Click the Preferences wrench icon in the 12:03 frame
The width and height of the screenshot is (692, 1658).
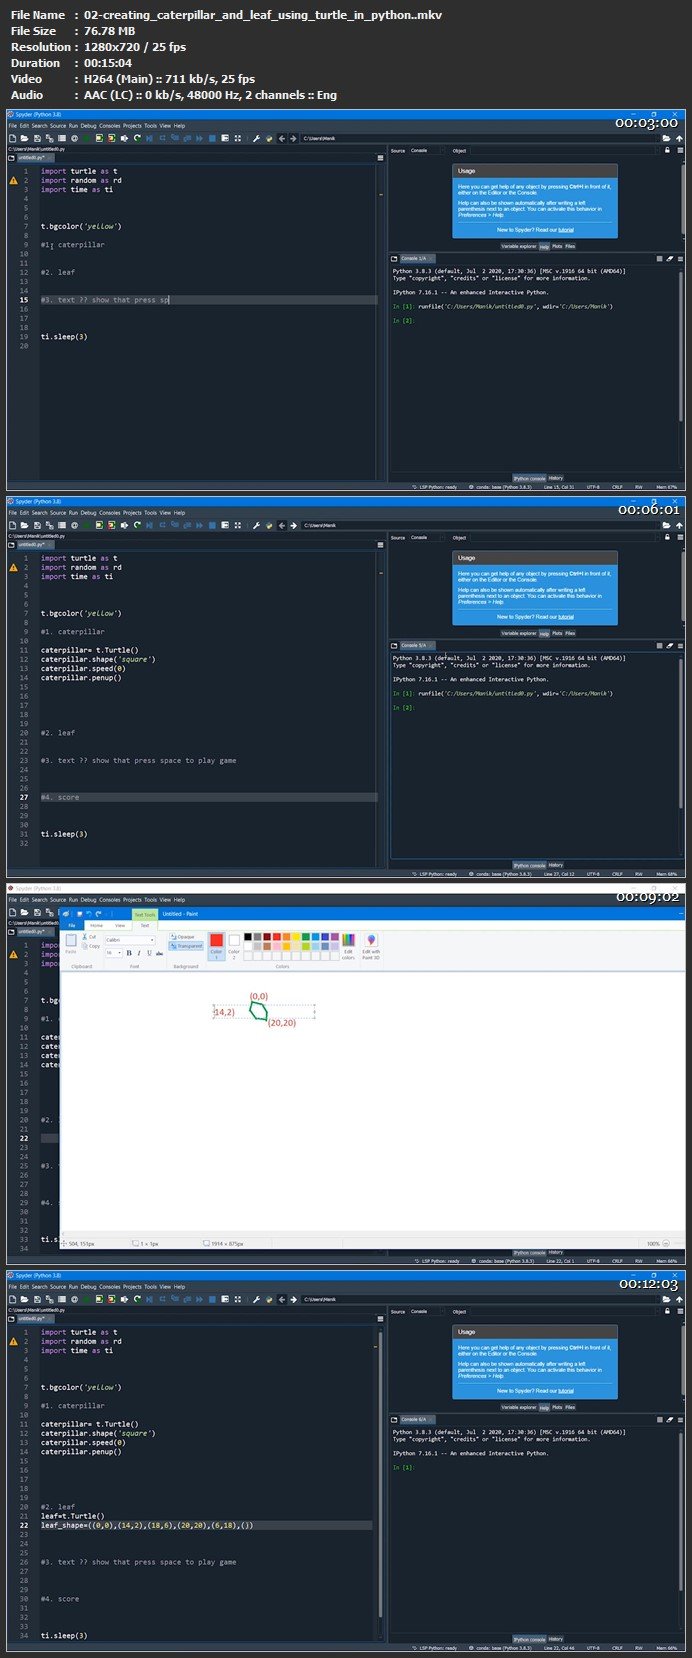[x=256, y=1299]
